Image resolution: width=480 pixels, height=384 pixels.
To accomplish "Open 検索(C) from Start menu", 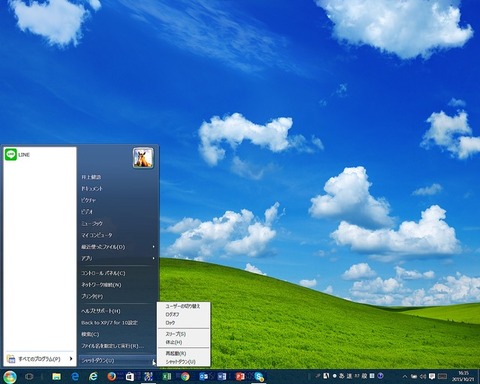I will [x=90, y=334].
